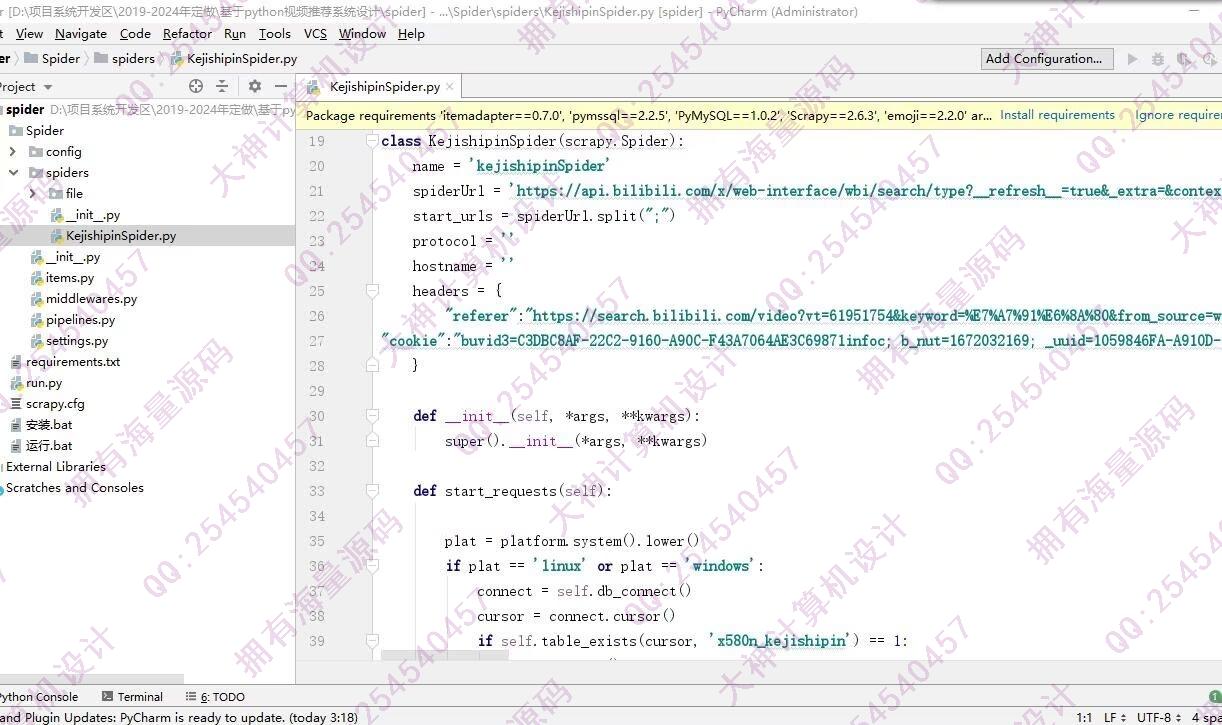Click the Run play icon

pos(1132,59)
